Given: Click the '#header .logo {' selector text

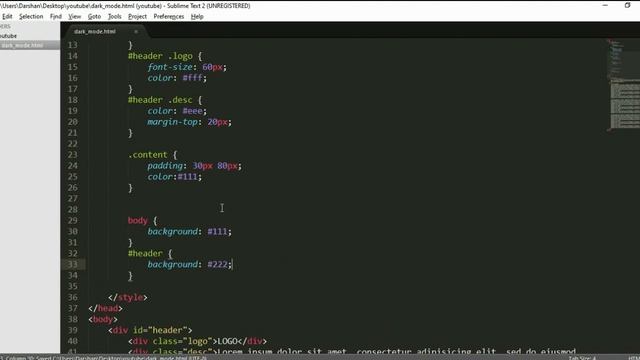Looking at the screenshot, I should click(165, 56).
